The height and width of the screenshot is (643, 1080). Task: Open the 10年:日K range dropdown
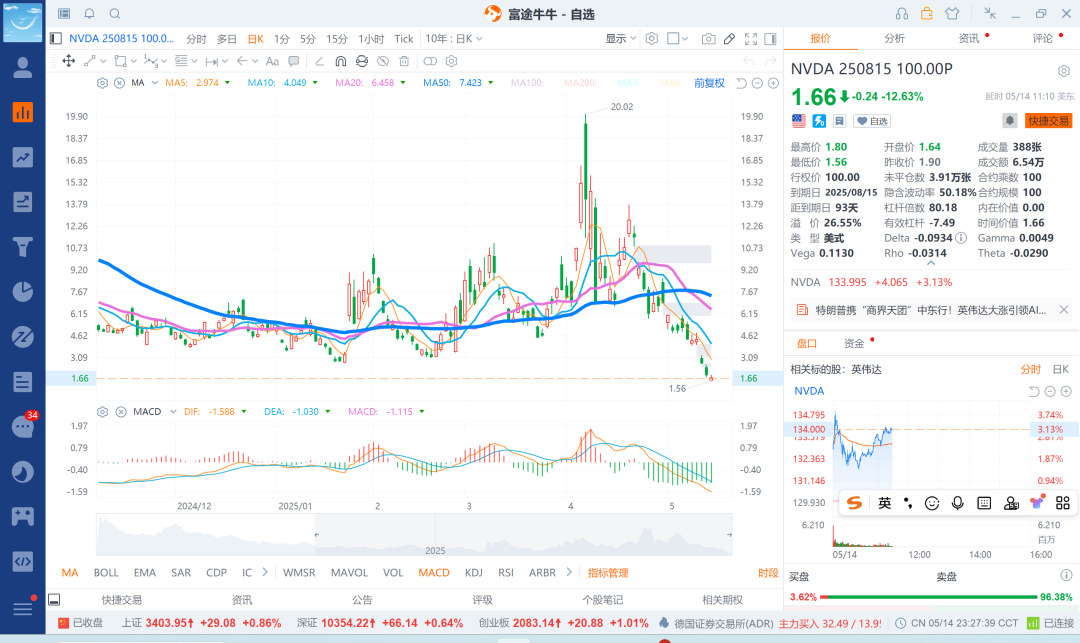454,39
